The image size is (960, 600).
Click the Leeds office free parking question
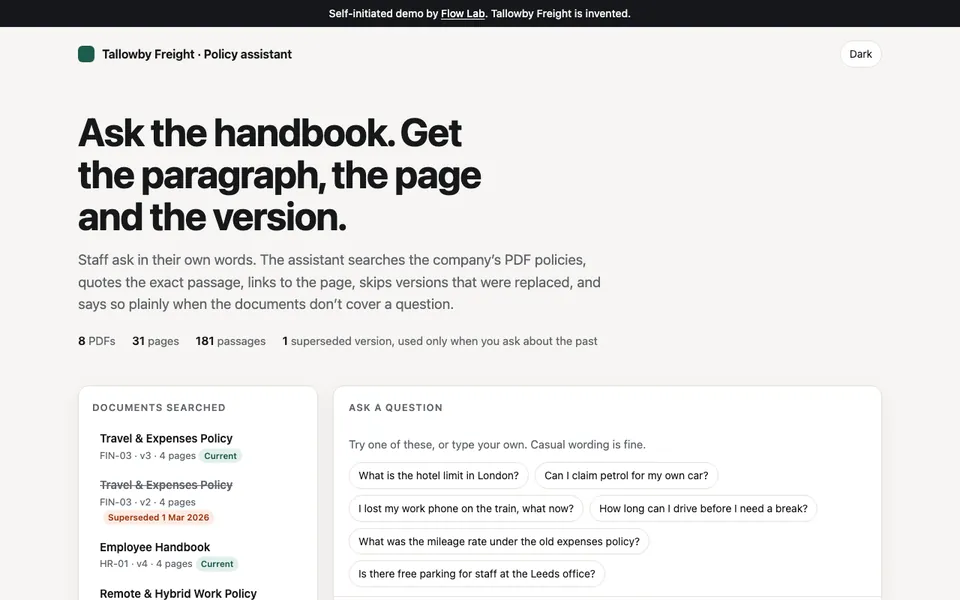pyautogui.click(x=476, y=574)
